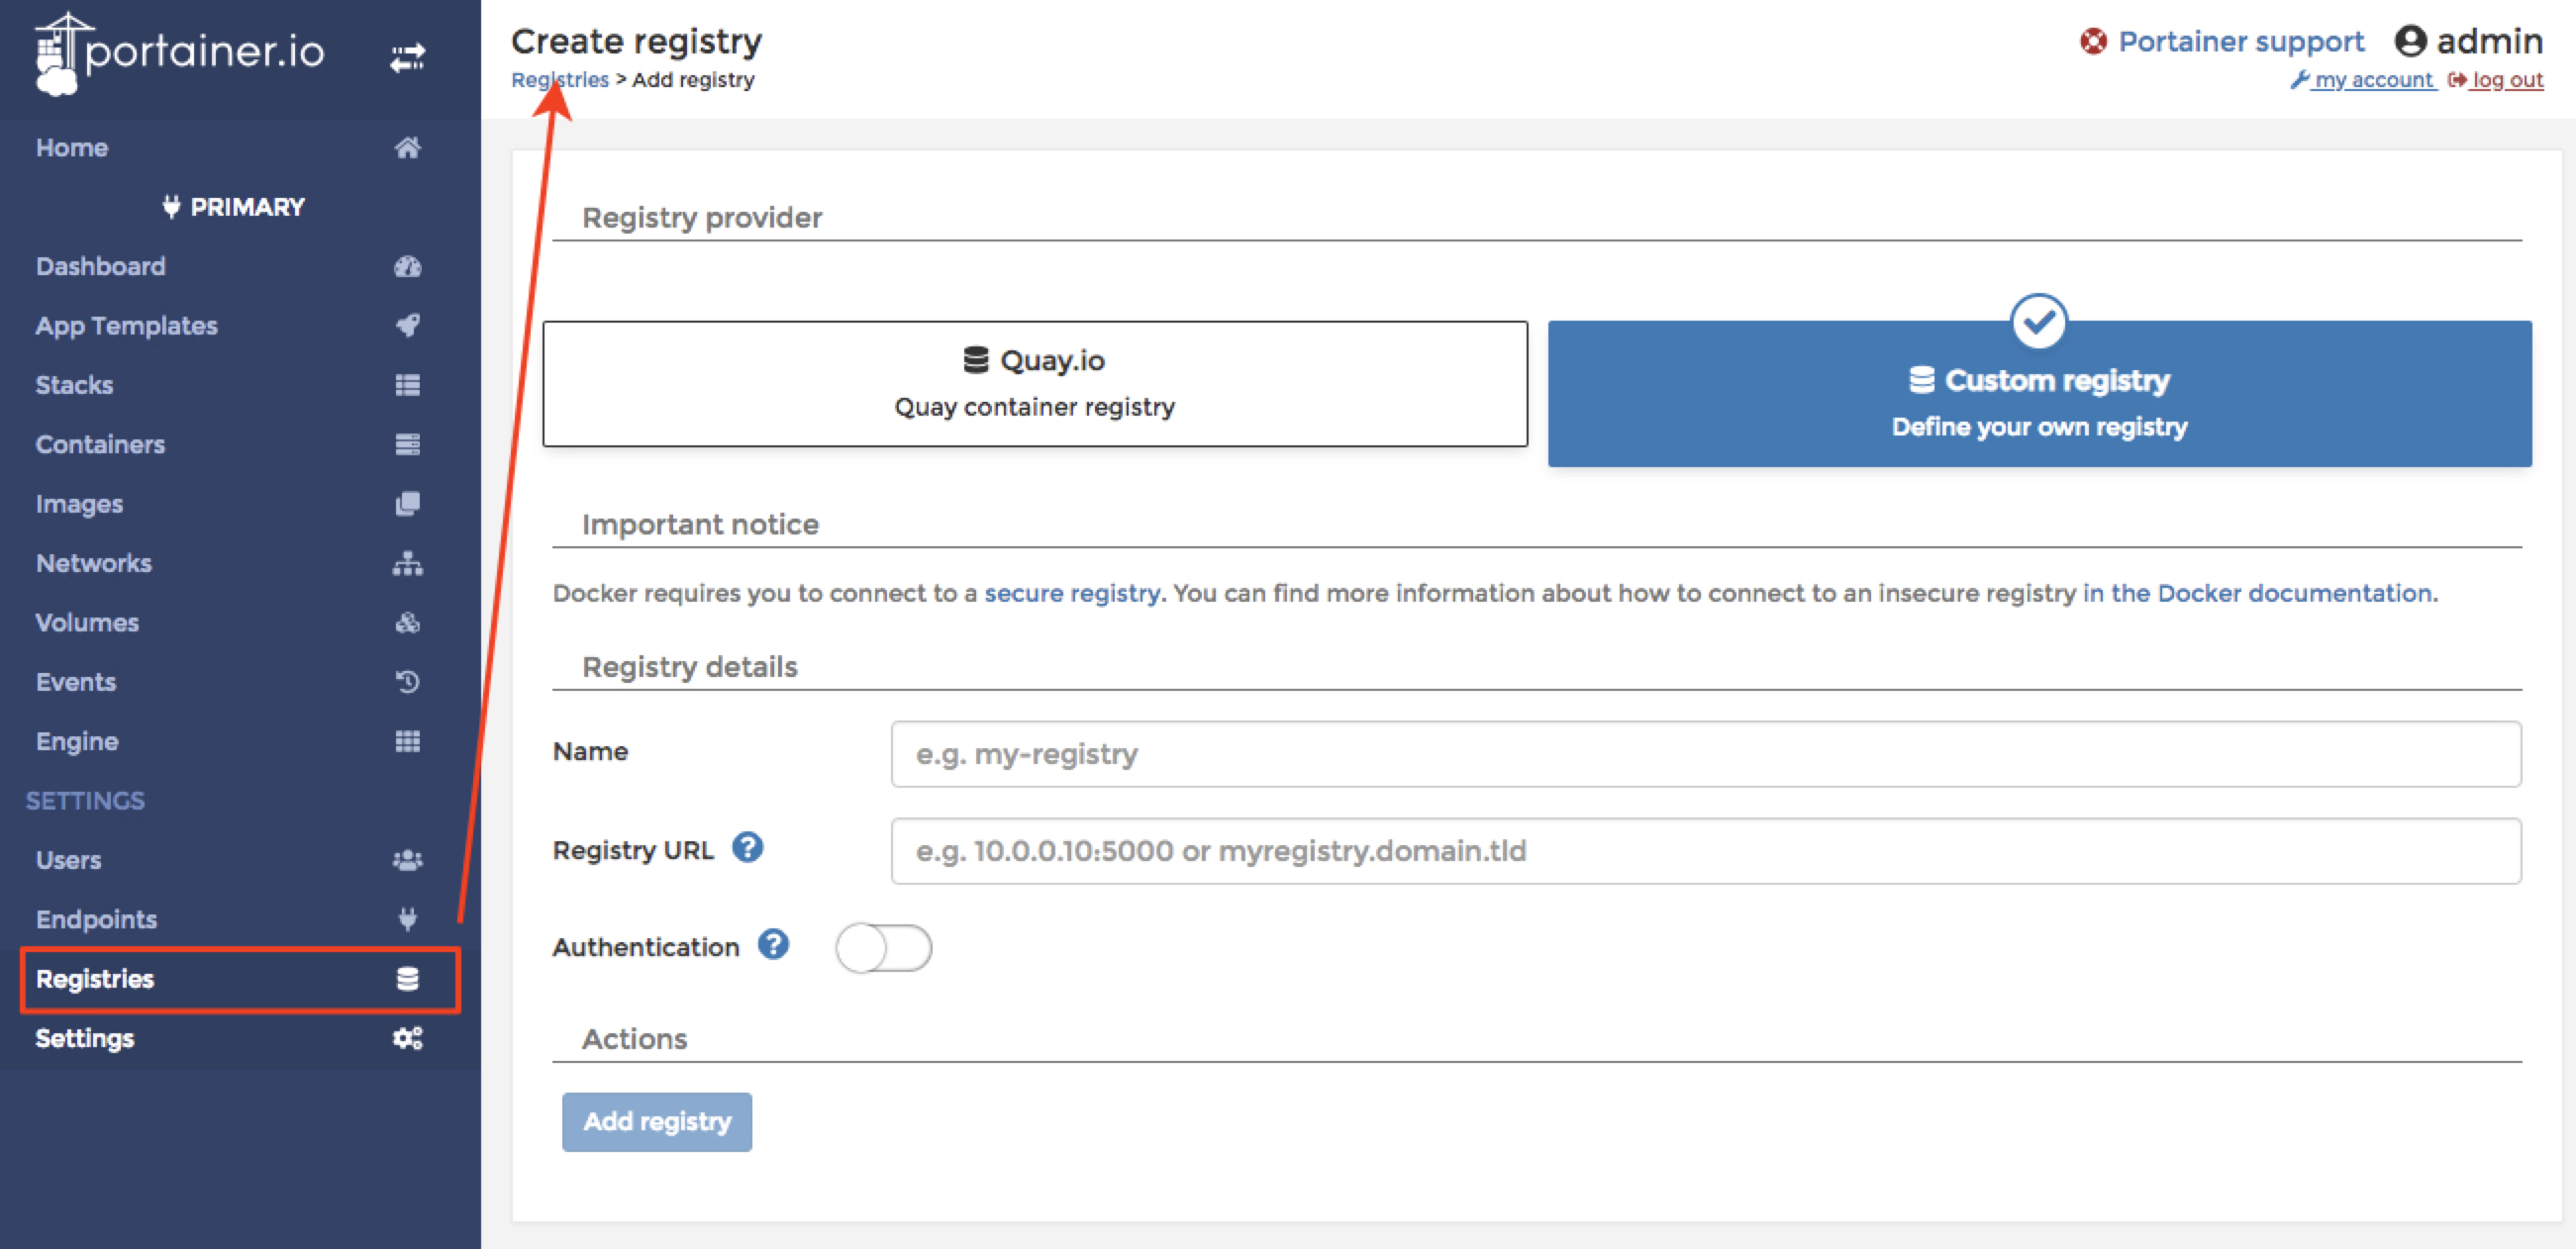Viewport: 2576px width, 1249px height.
Task: Click into the registry Name field
Action: [x=1705, y=754]
